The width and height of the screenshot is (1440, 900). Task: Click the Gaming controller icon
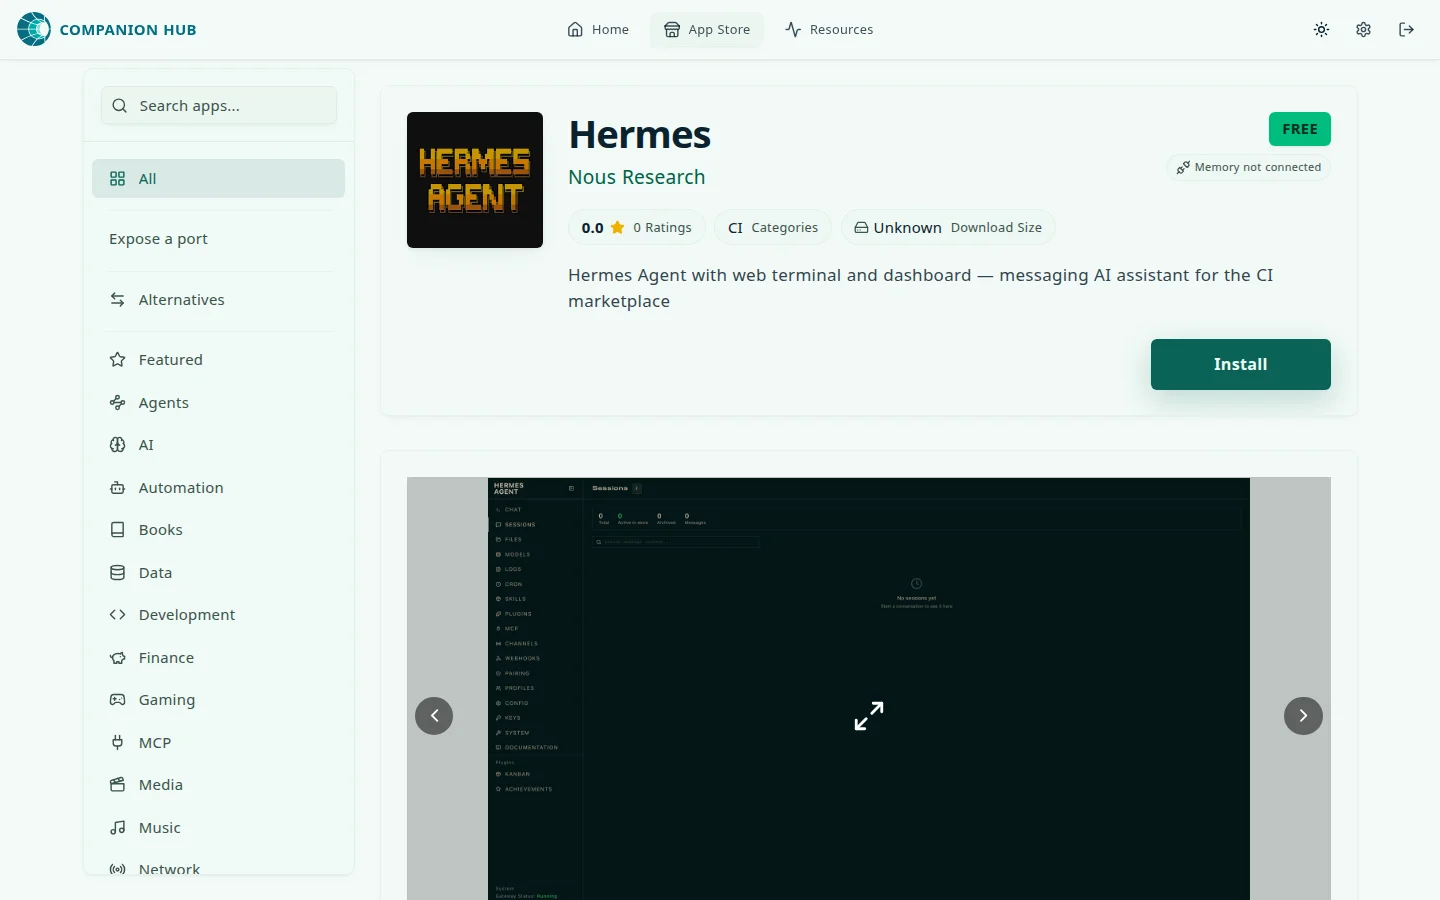(x=117, y=700)
